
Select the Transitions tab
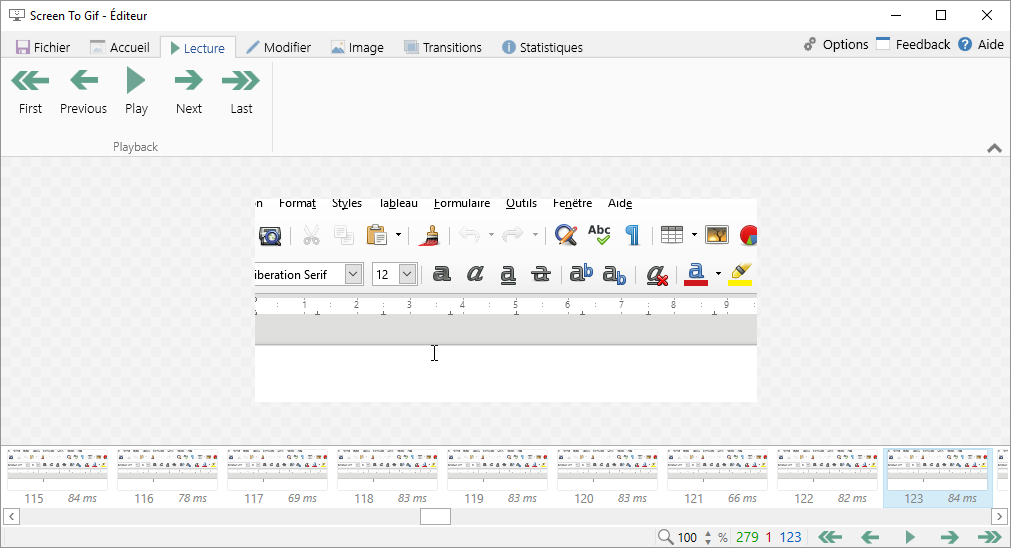442,47
